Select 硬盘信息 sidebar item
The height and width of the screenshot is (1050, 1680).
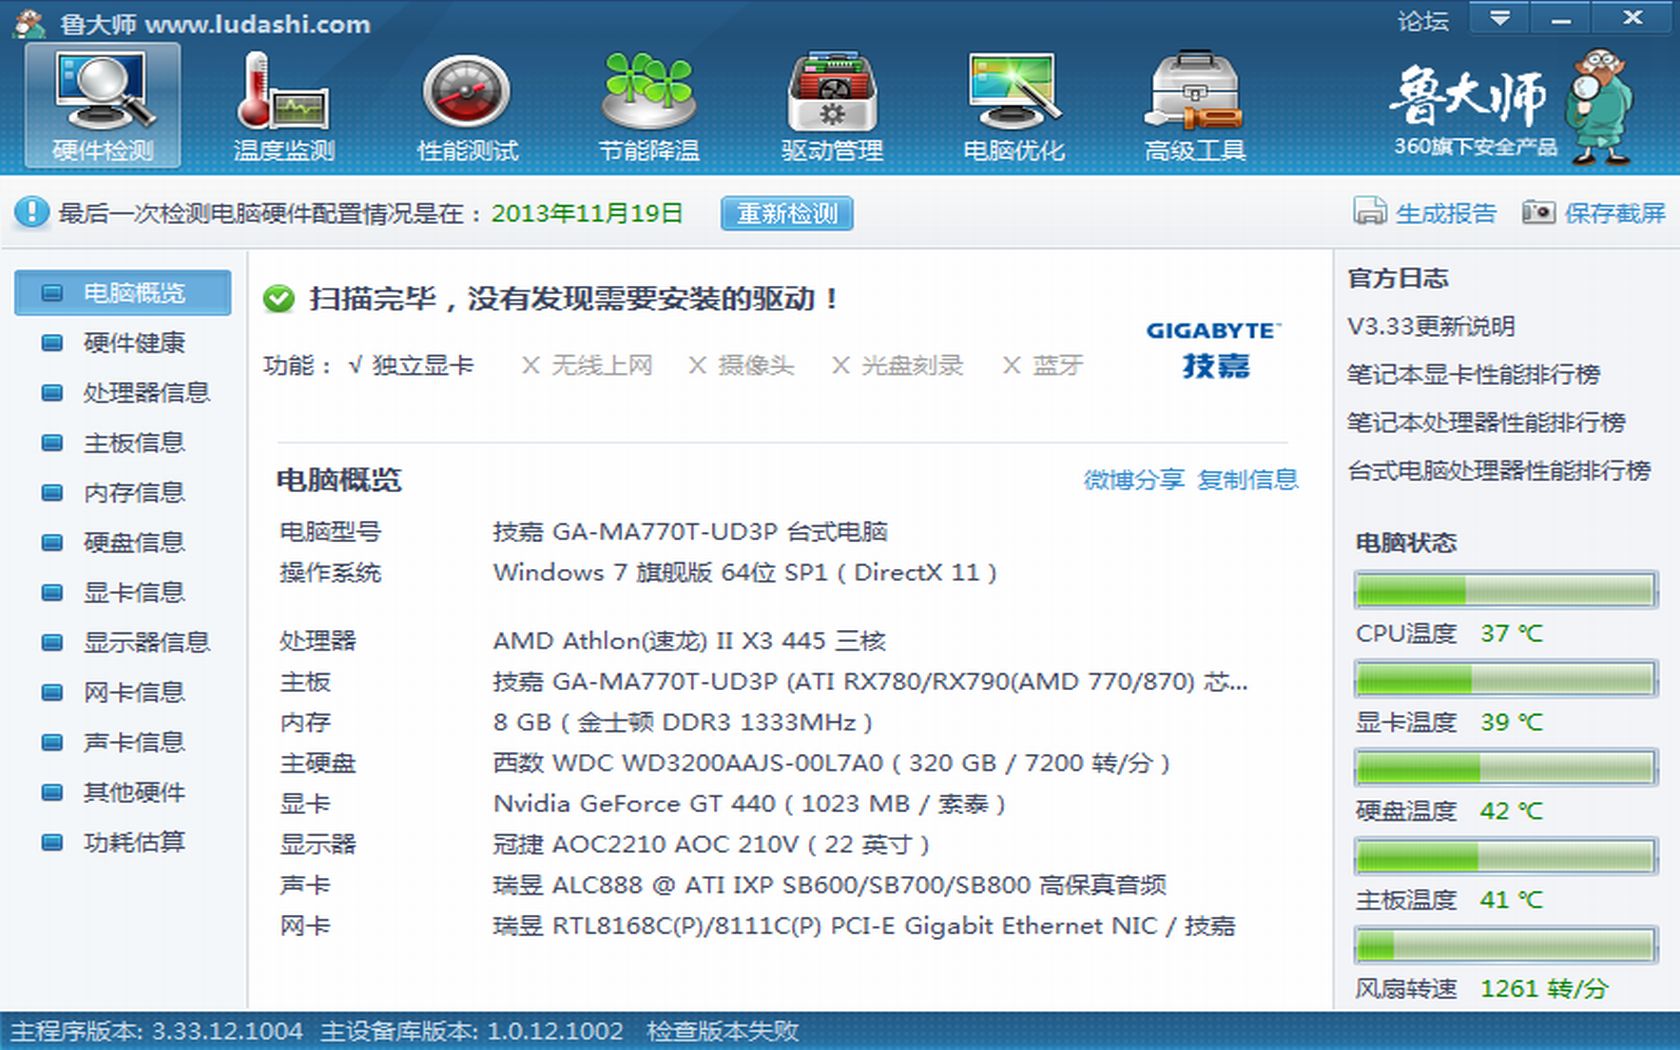[134, 542]
